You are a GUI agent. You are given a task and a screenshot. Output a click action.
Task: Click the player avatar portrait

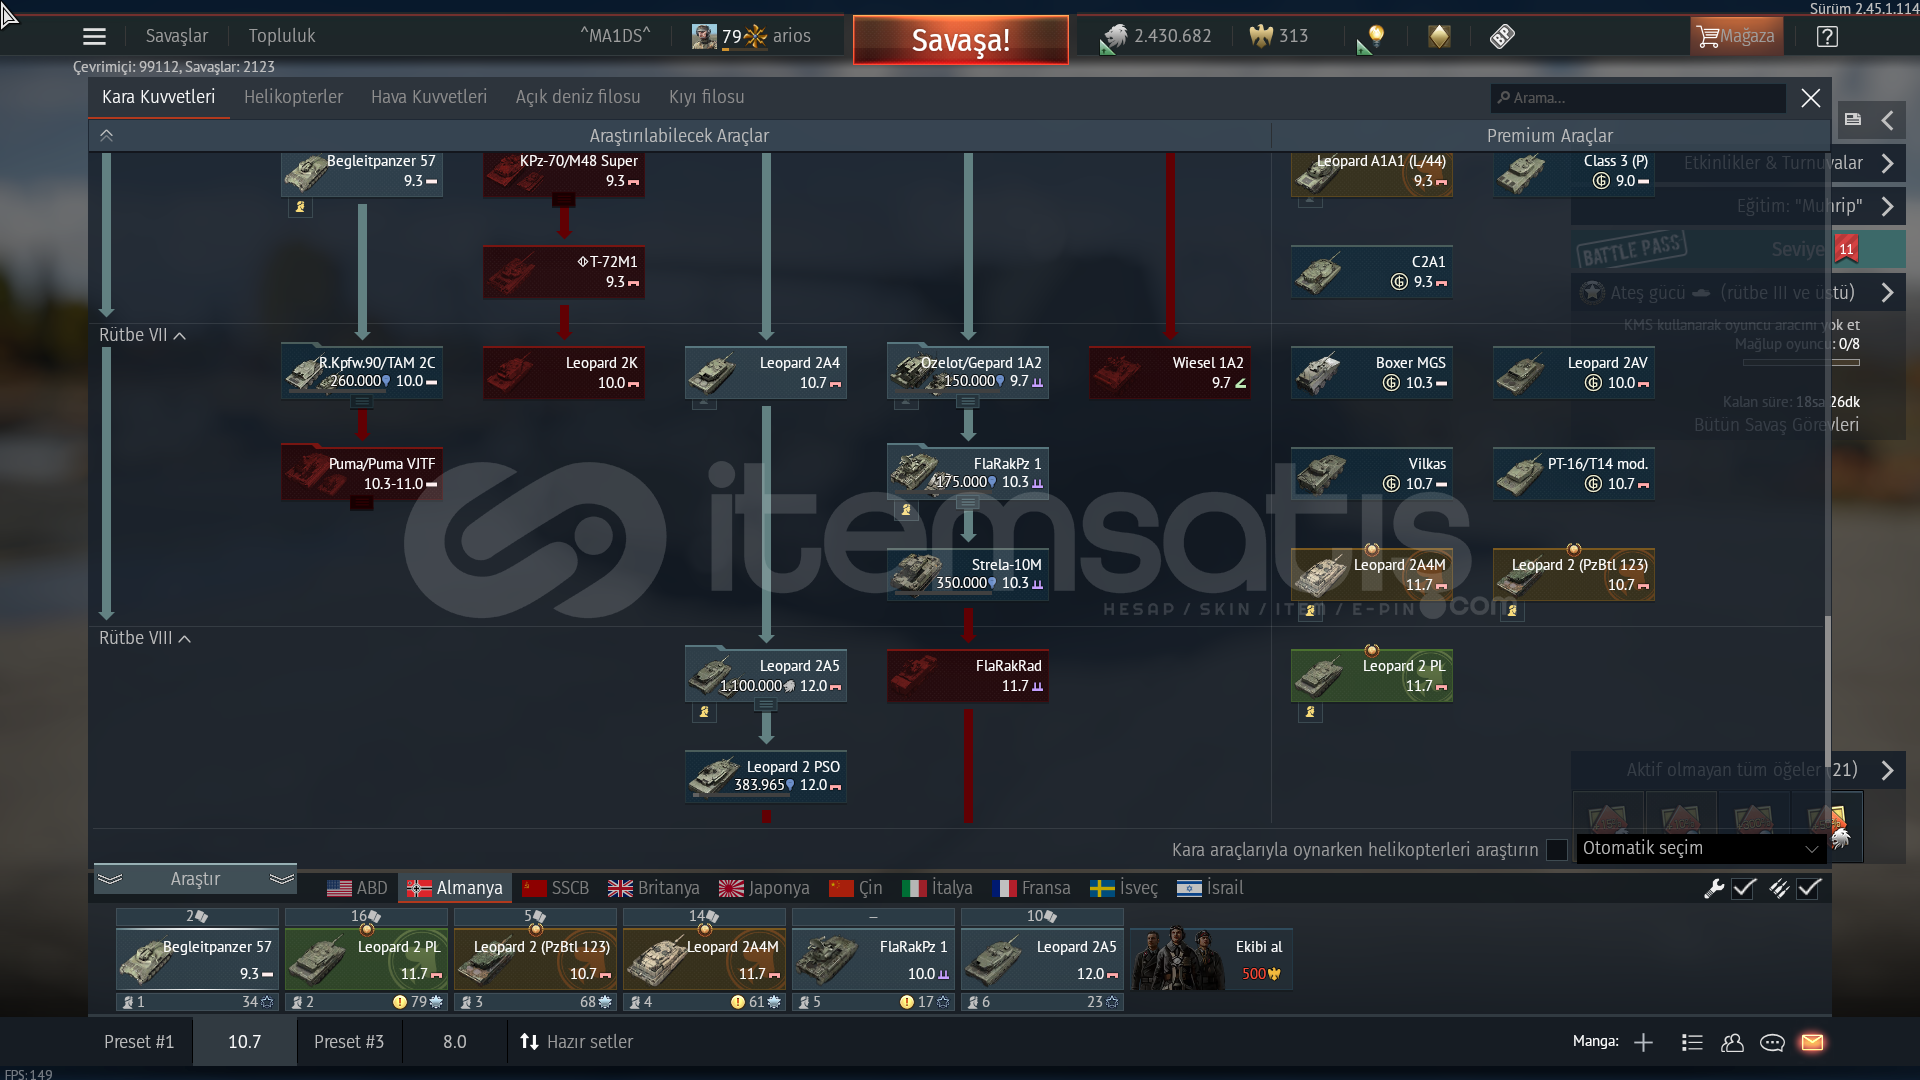704,37
